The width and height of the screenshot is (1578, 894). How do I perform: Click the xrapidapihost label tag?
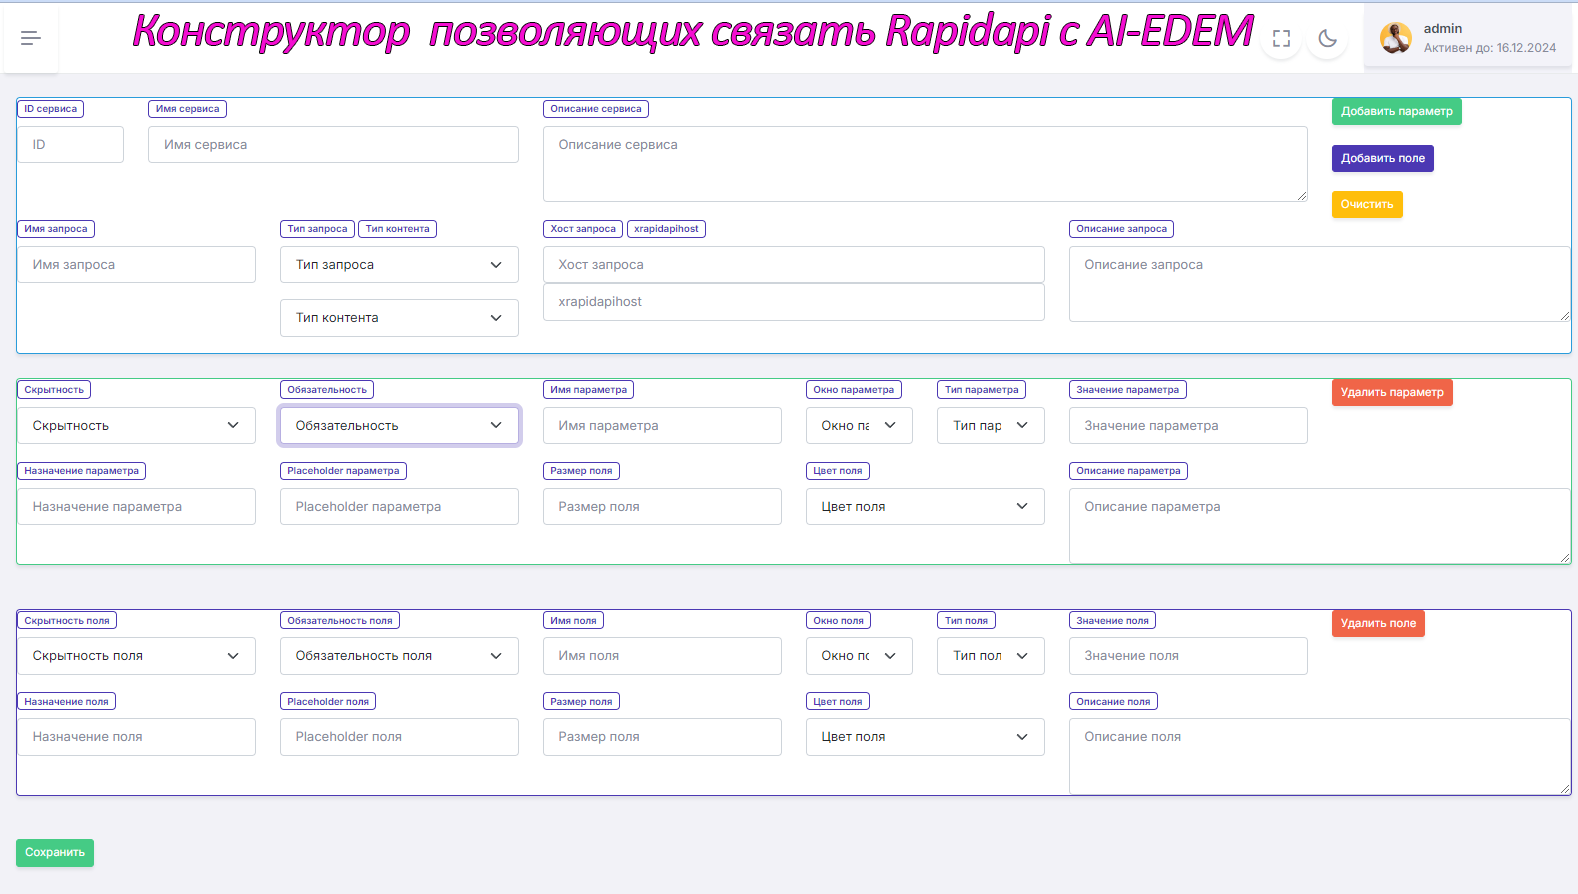point(666,229)
